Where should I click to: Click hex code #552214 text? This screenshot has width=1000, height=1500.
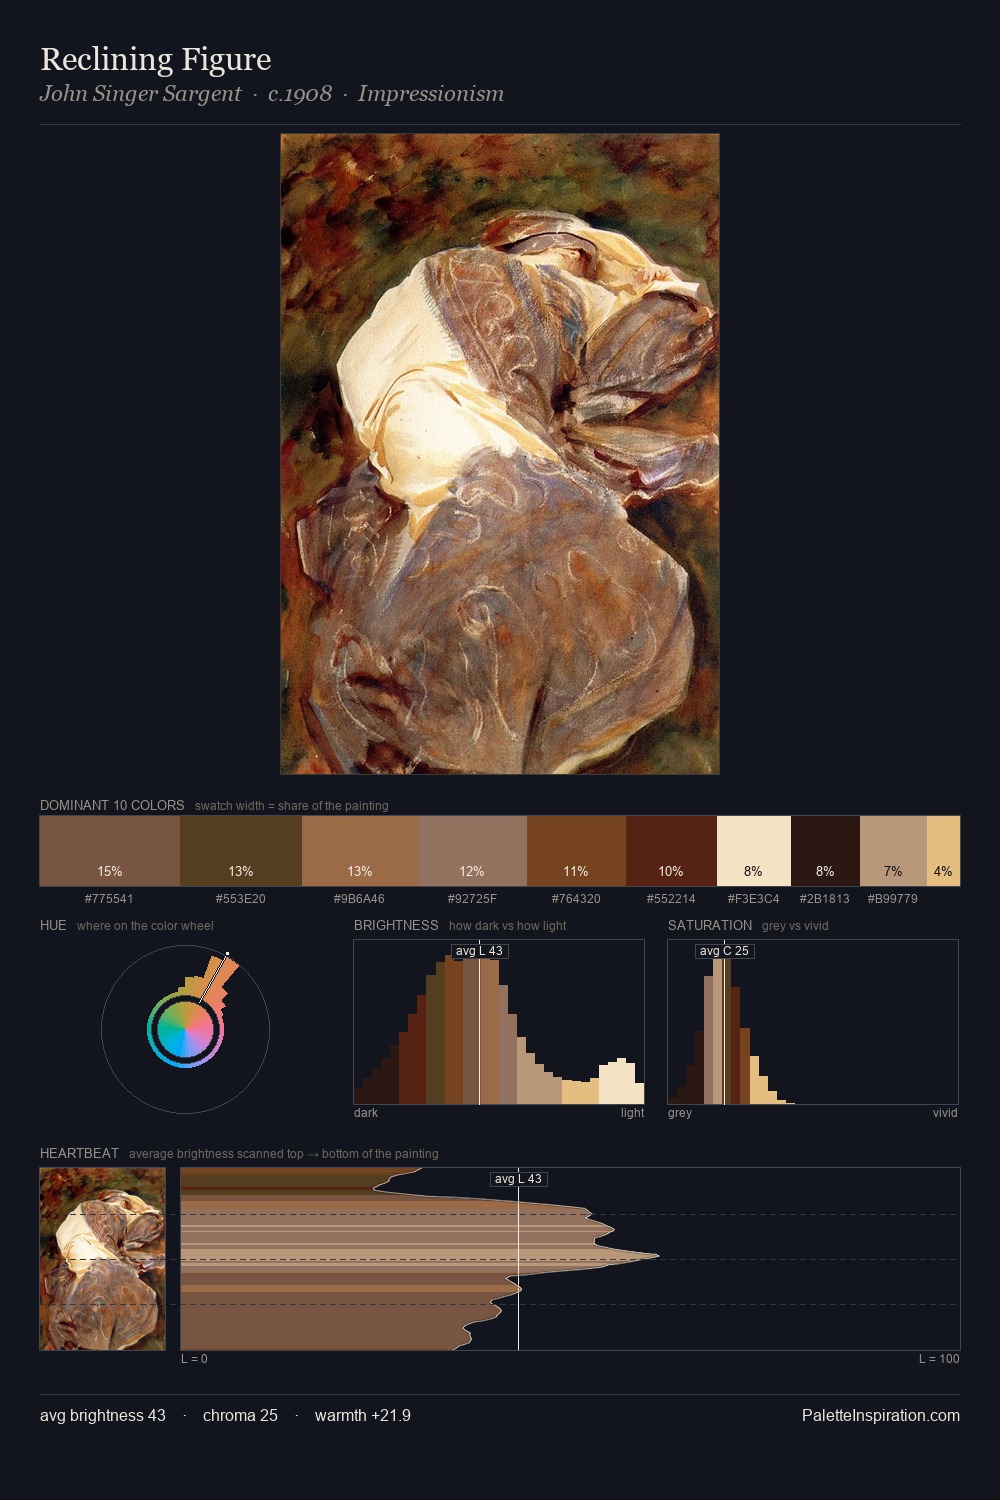click(x=671, y=898)
